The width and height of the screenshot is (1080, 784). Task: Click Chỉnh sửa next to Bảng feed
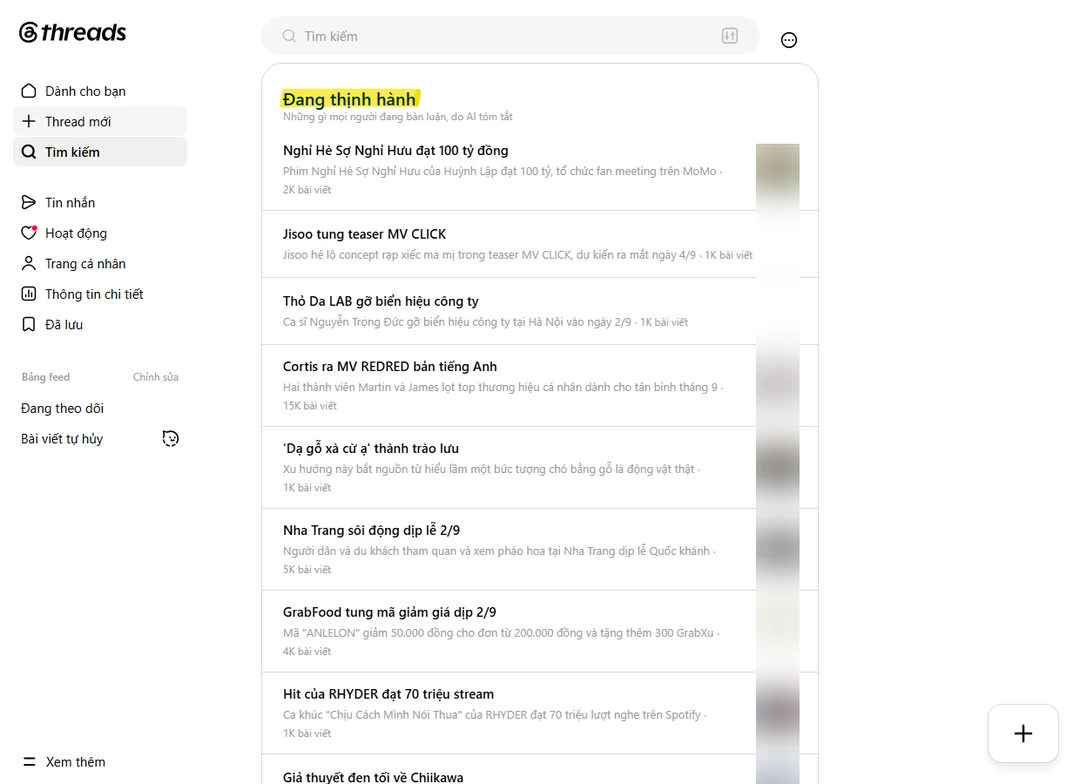156,377
